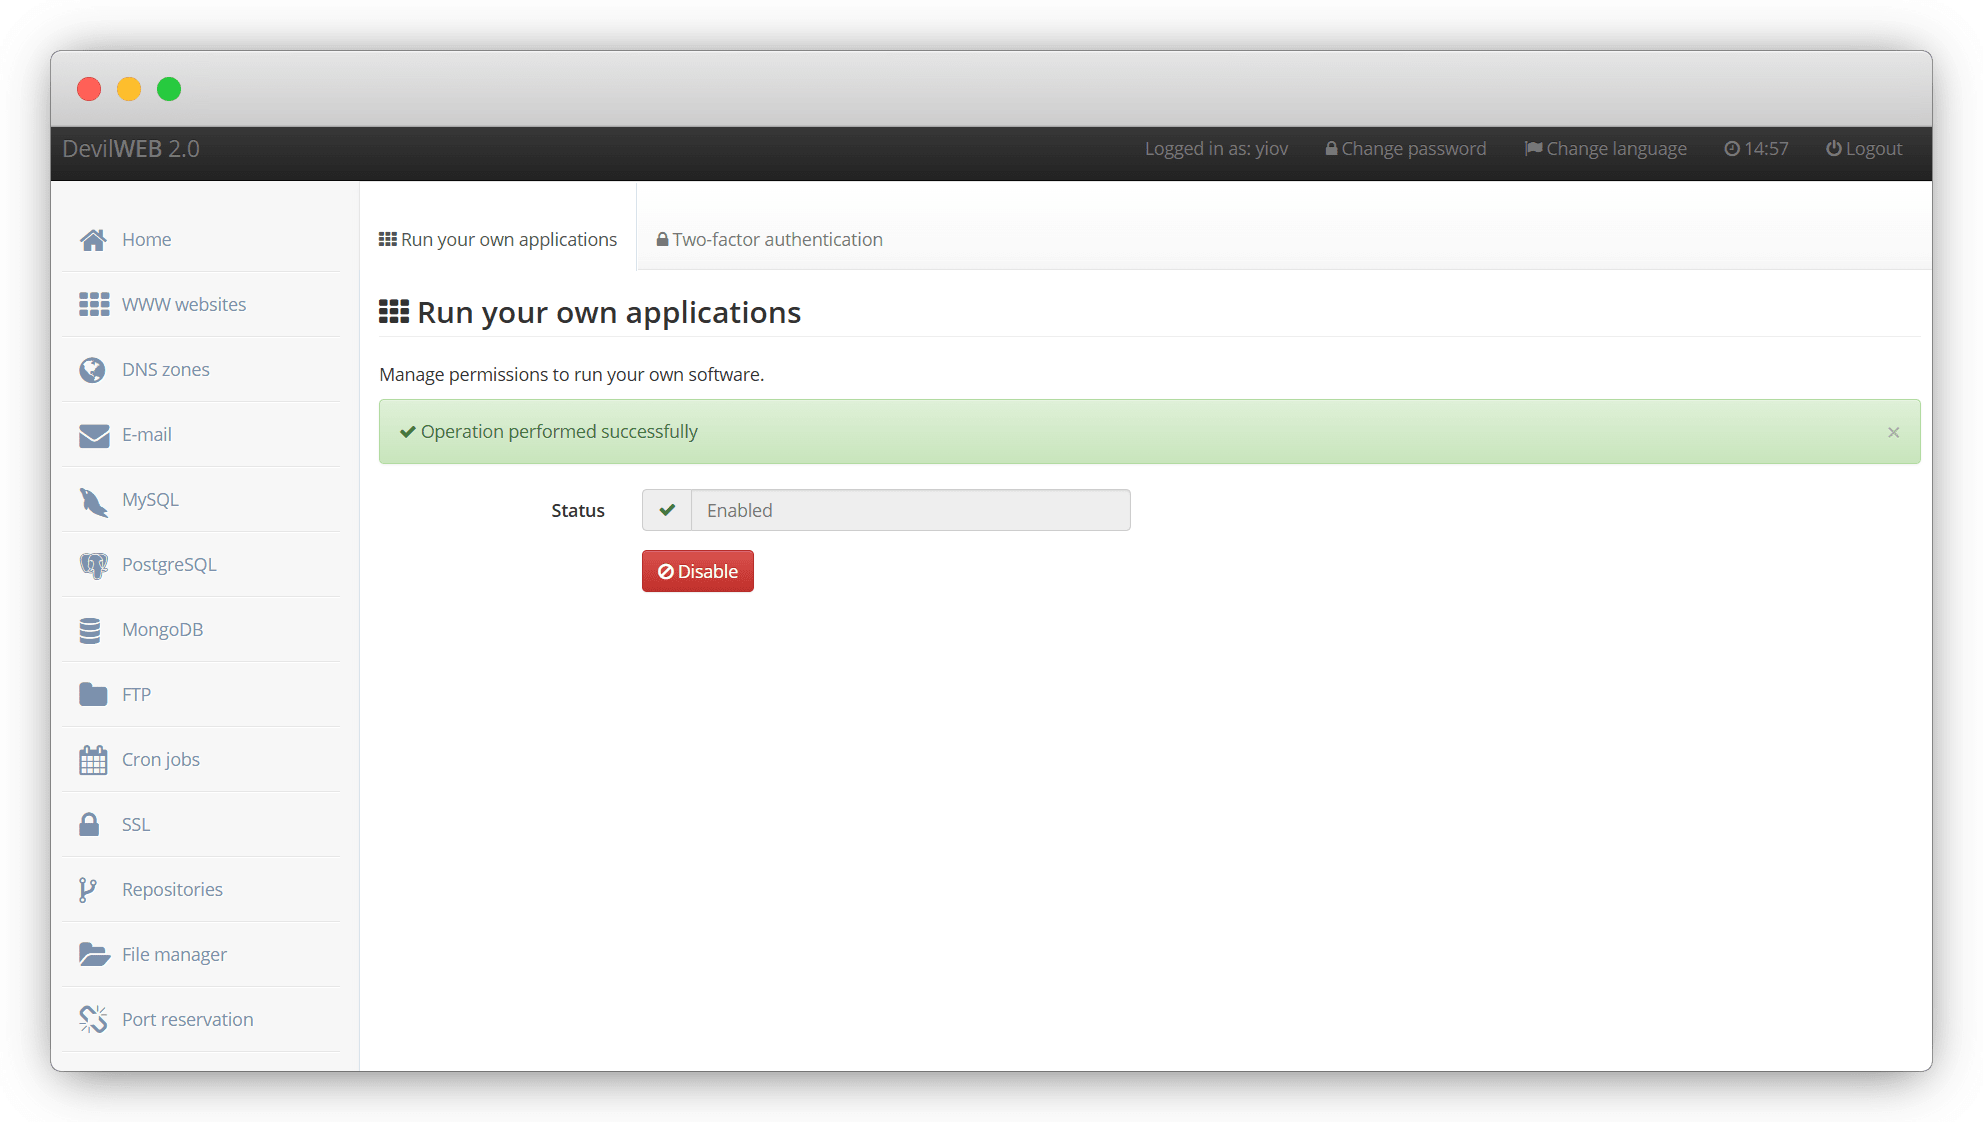Open Change language option
This screenshot has height=1122, width=1983.
[1605, 149]
